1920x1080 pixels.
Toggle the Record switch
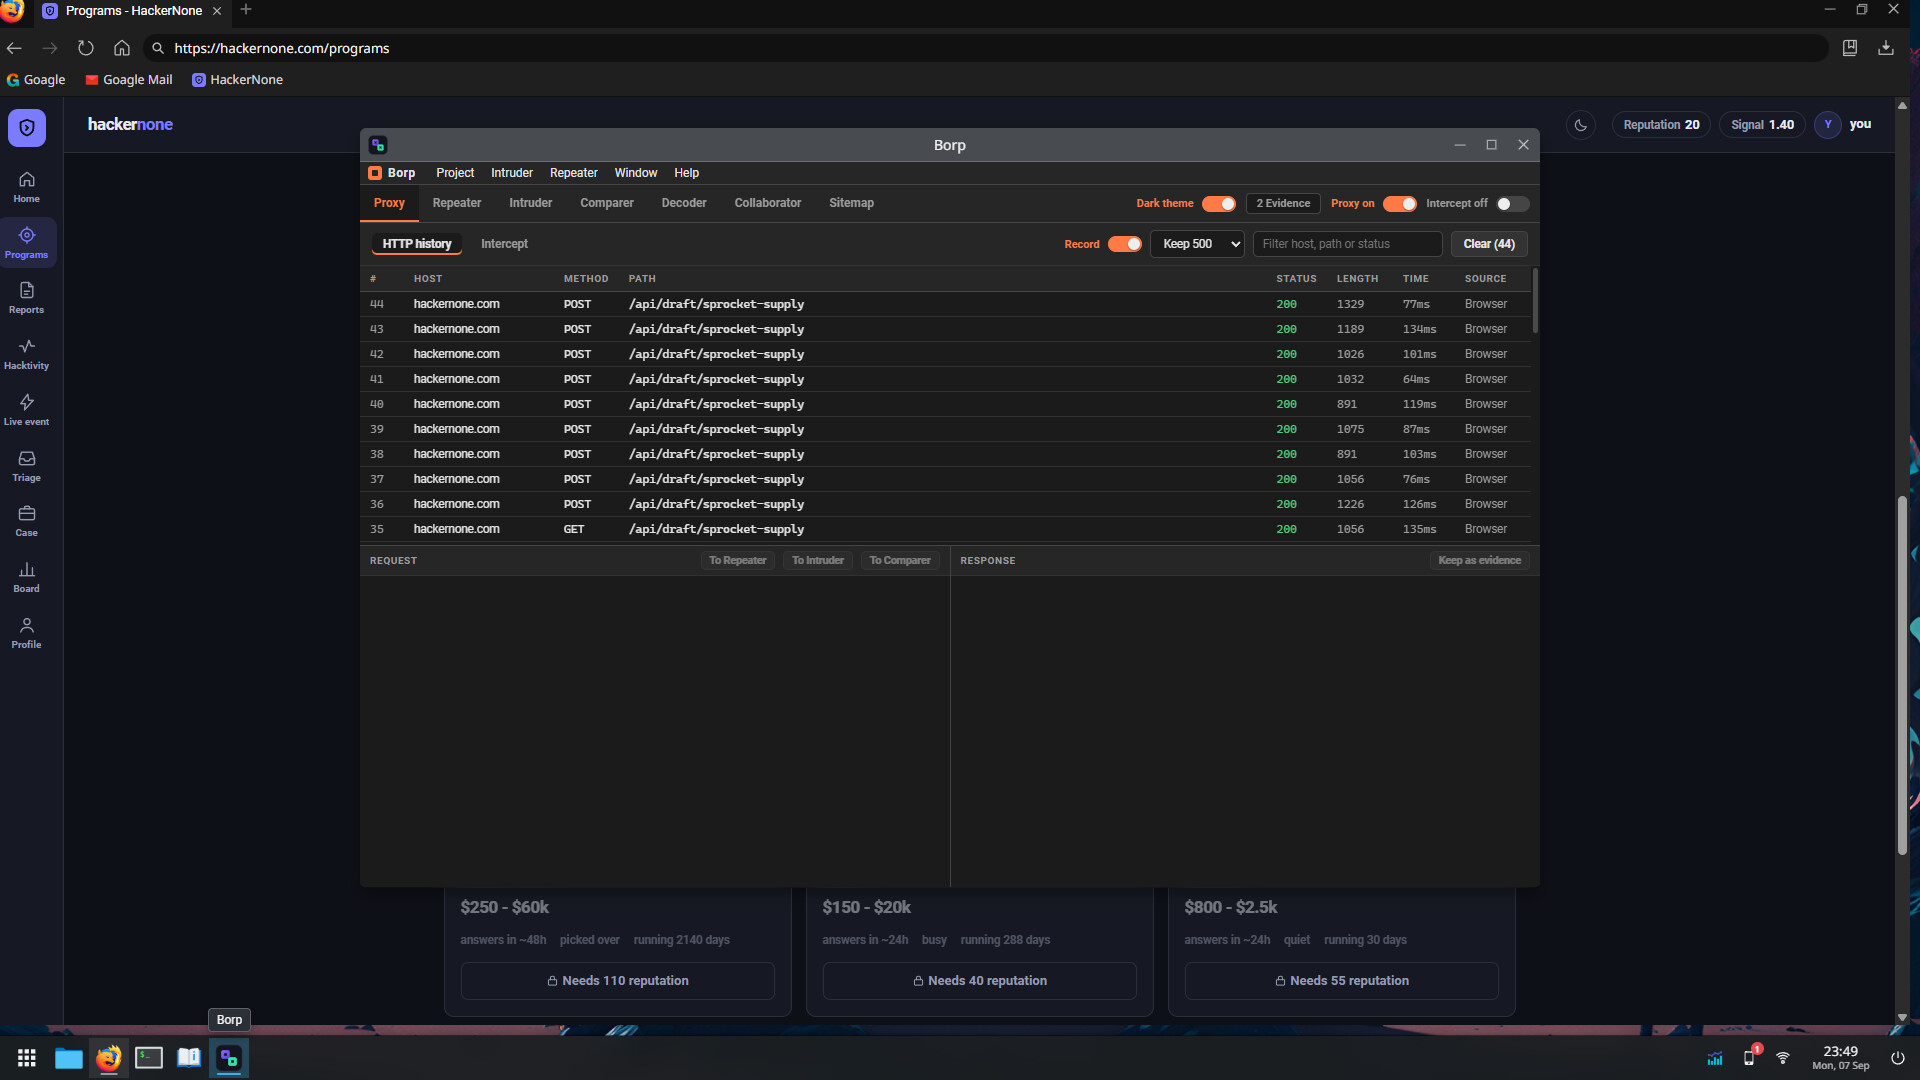pyautogui.click(x=1125, y=244)
